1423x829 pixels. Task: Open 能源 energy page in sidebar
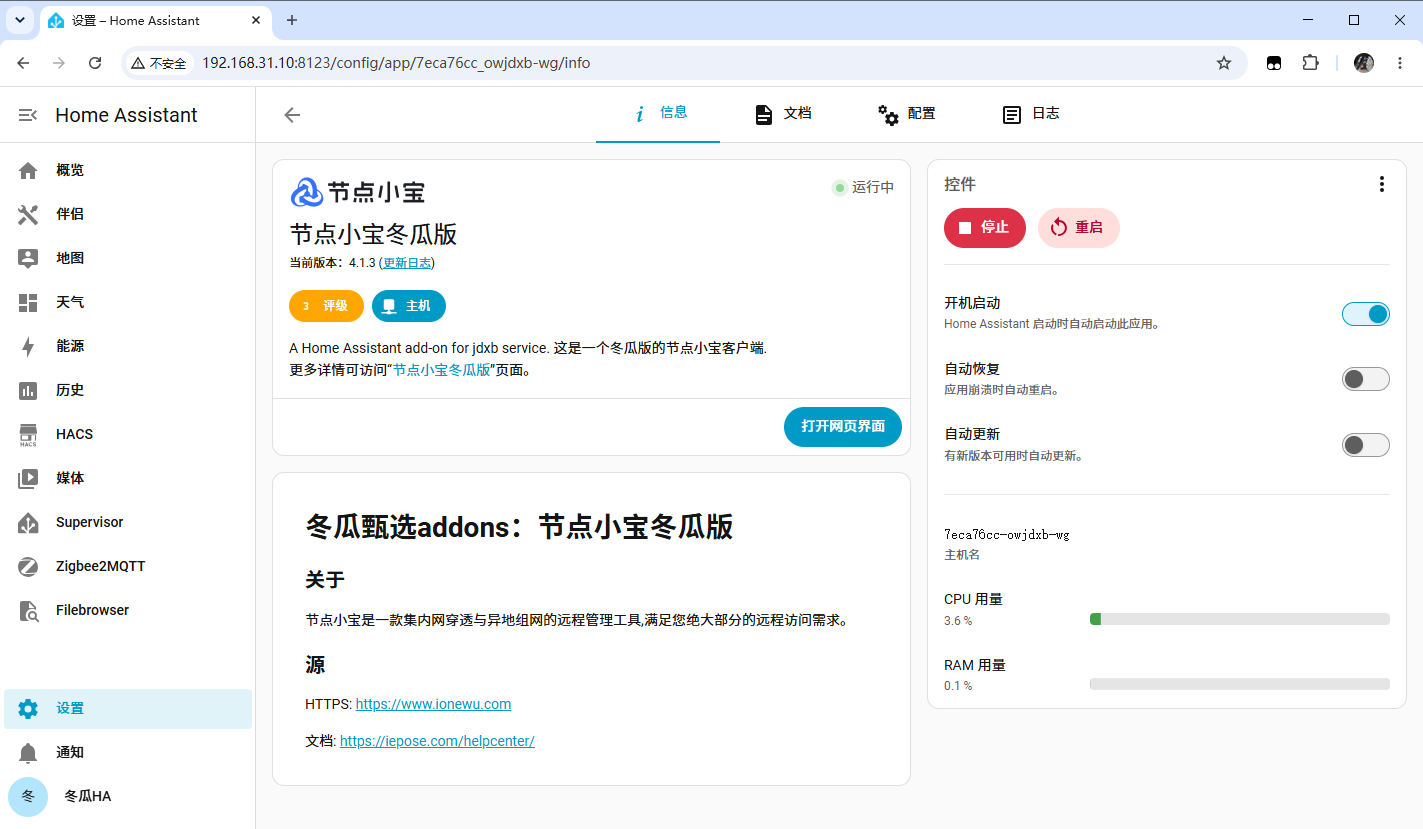(128, 346)
